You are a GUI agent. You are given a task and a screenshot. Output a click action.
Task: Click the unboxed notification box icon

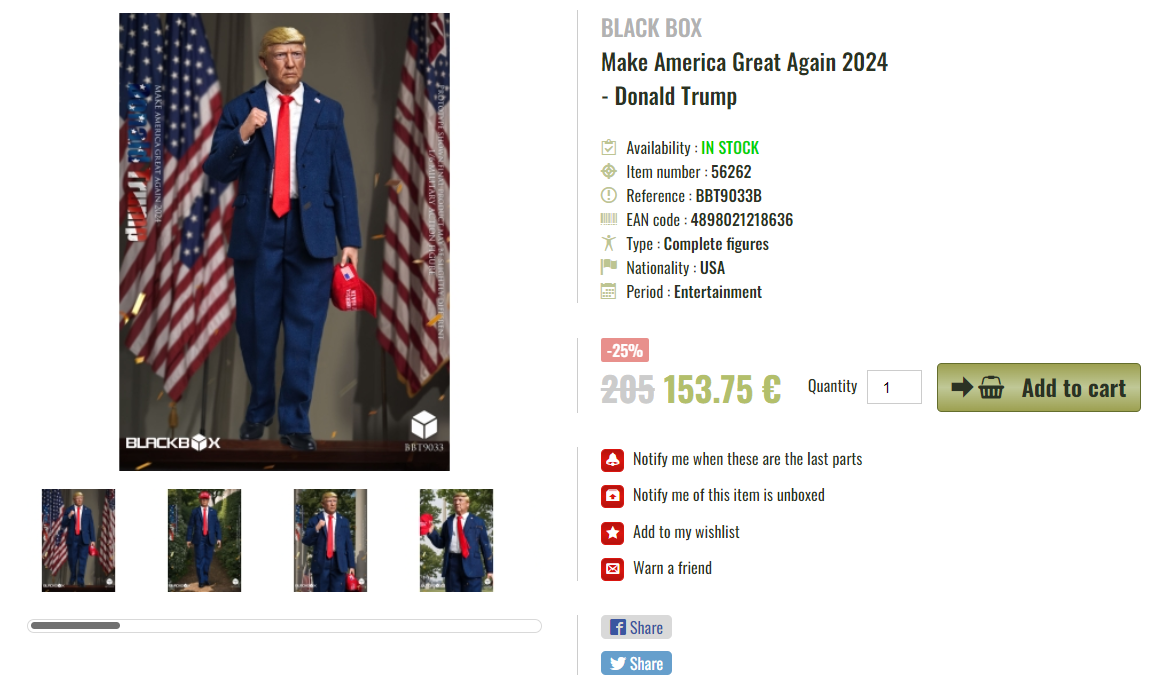tap(612, 496)
